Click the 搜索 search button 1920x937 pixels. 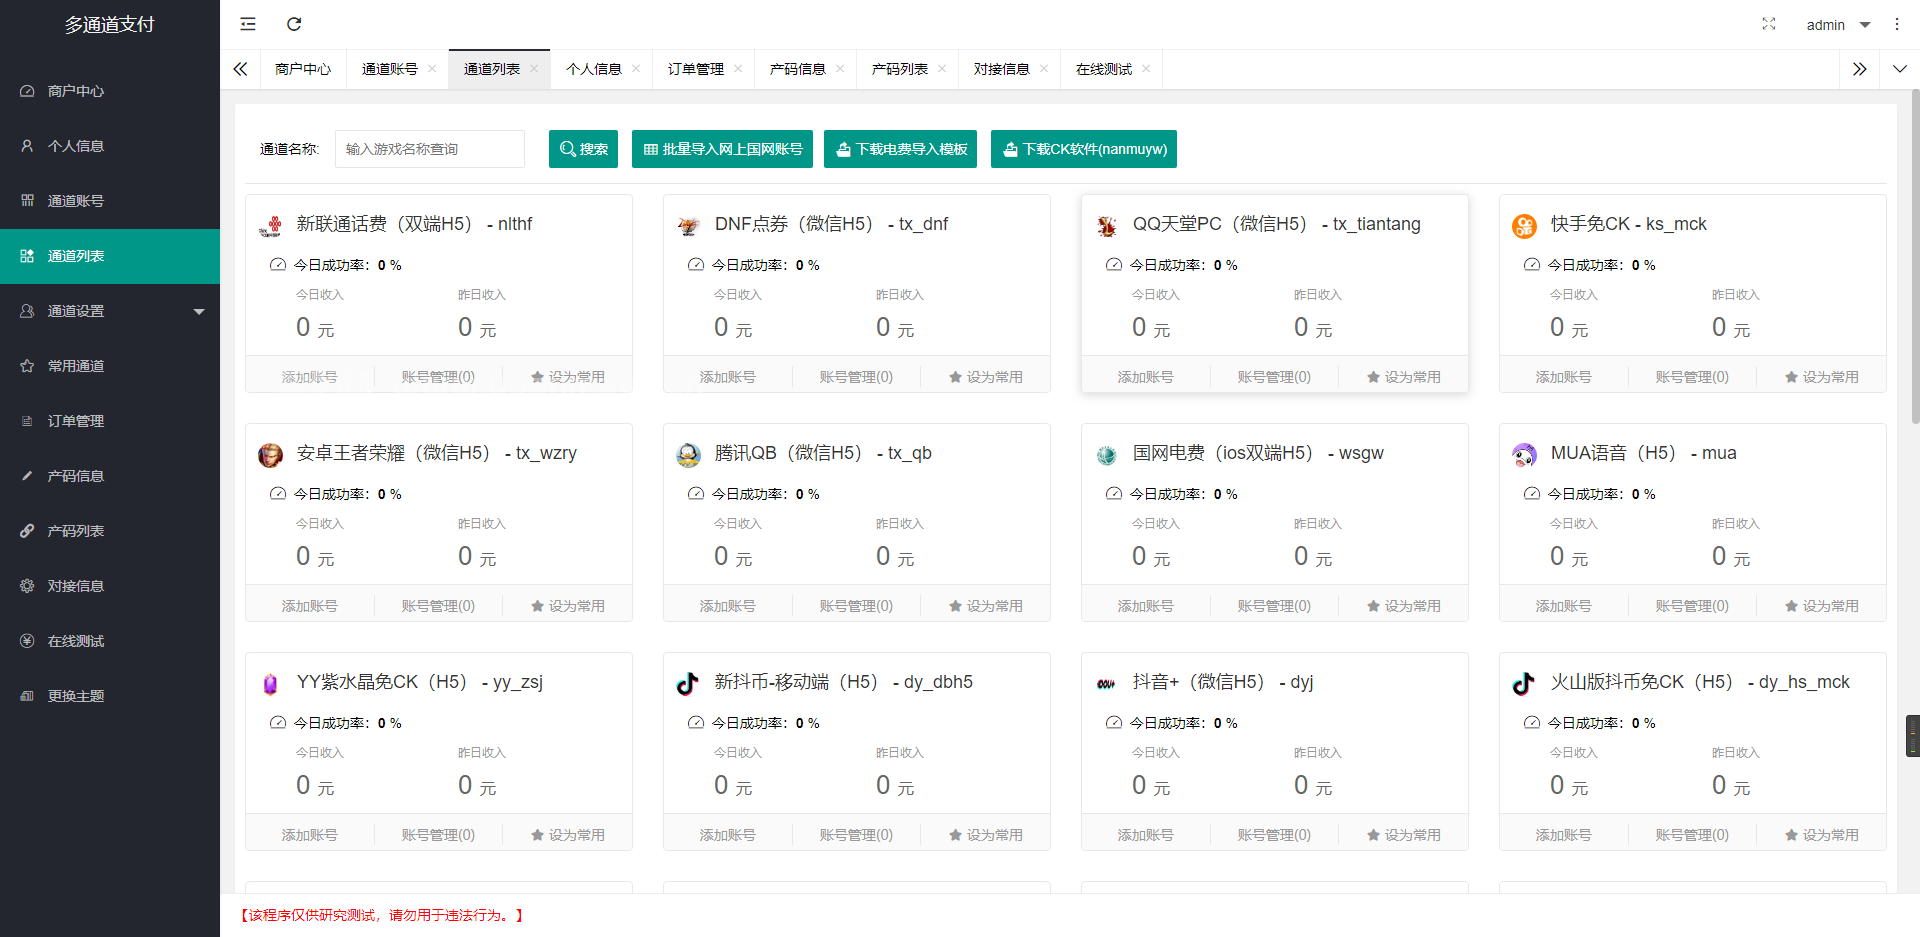click(583, 148)
